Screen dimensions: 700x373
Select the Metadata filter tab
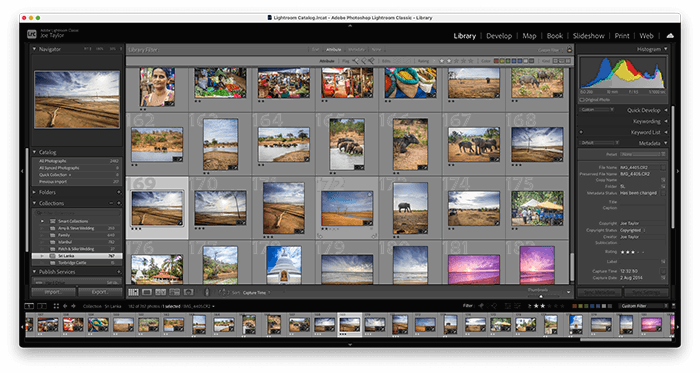click(x=356, y=50)
